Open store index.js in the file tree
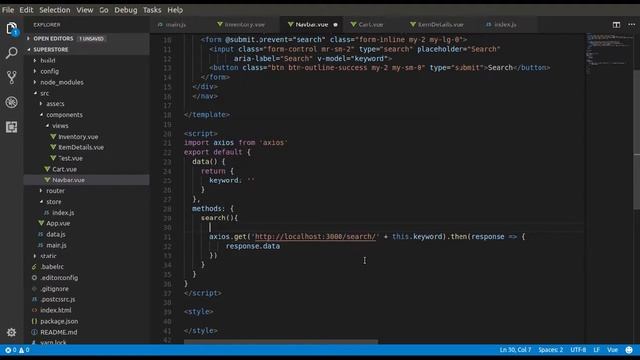 63,213
